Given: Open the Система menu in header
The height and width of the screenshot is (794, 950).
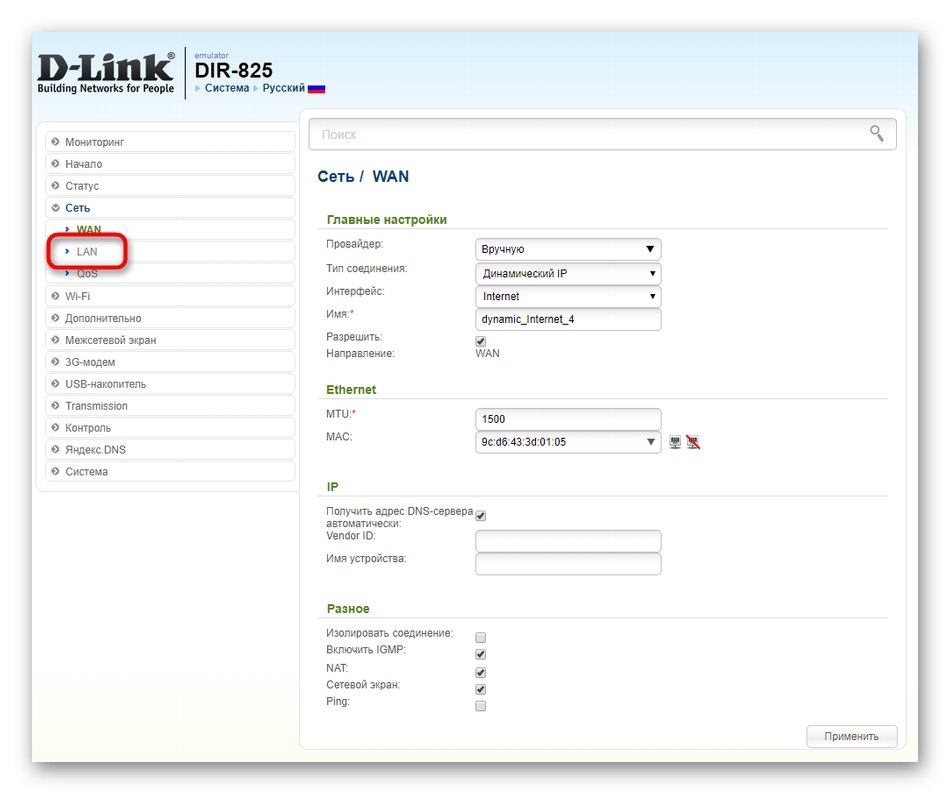Looking at the screenshot, I should 227,88.
